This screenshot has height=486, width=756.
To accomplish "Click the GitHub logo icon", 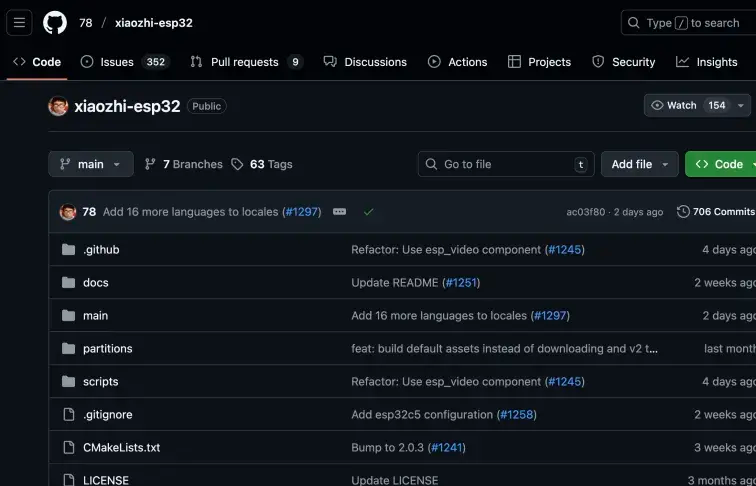I will 55,22.
